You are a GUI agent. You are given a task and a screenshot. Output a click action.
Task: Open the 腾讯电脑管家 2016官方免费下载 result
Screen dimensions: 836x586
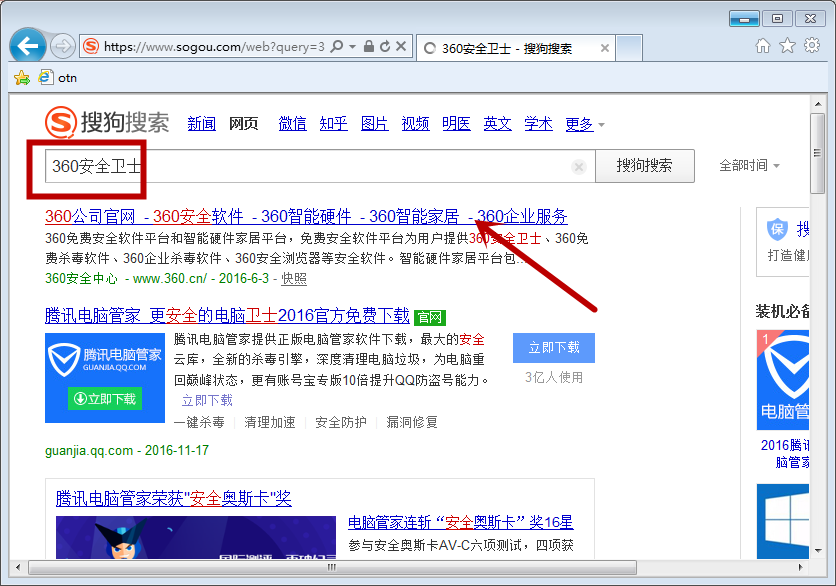pyautogui.click(x=227, y=316)
